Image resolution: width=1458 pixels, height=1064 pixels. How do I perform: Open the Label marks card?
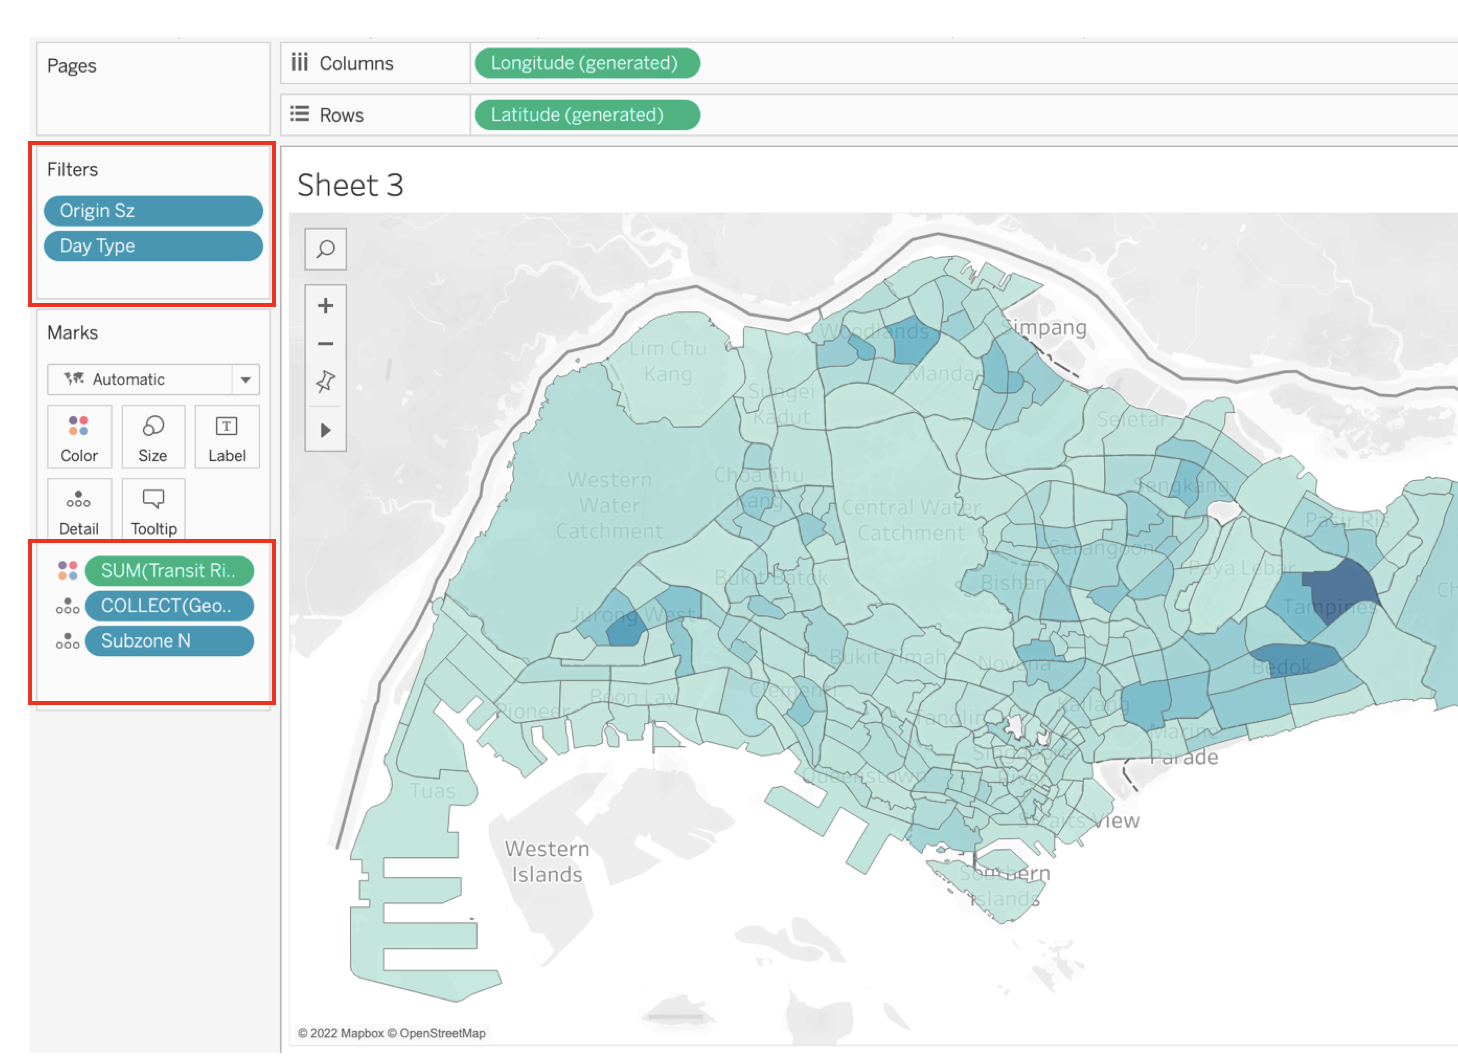point(227,437)
